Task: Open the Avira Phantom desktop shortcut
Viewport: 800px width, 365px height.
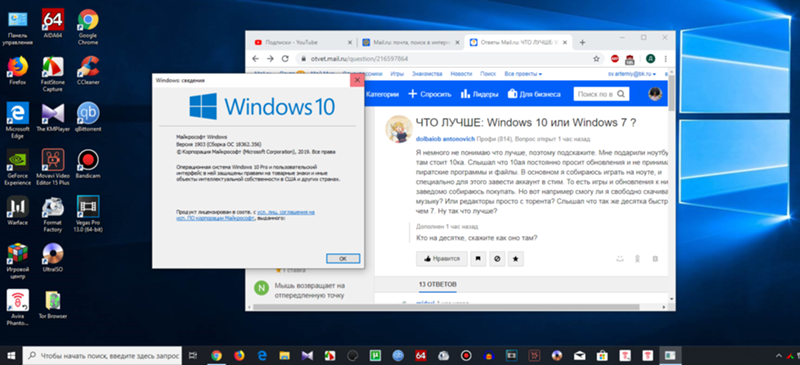Action: [17, 307]
